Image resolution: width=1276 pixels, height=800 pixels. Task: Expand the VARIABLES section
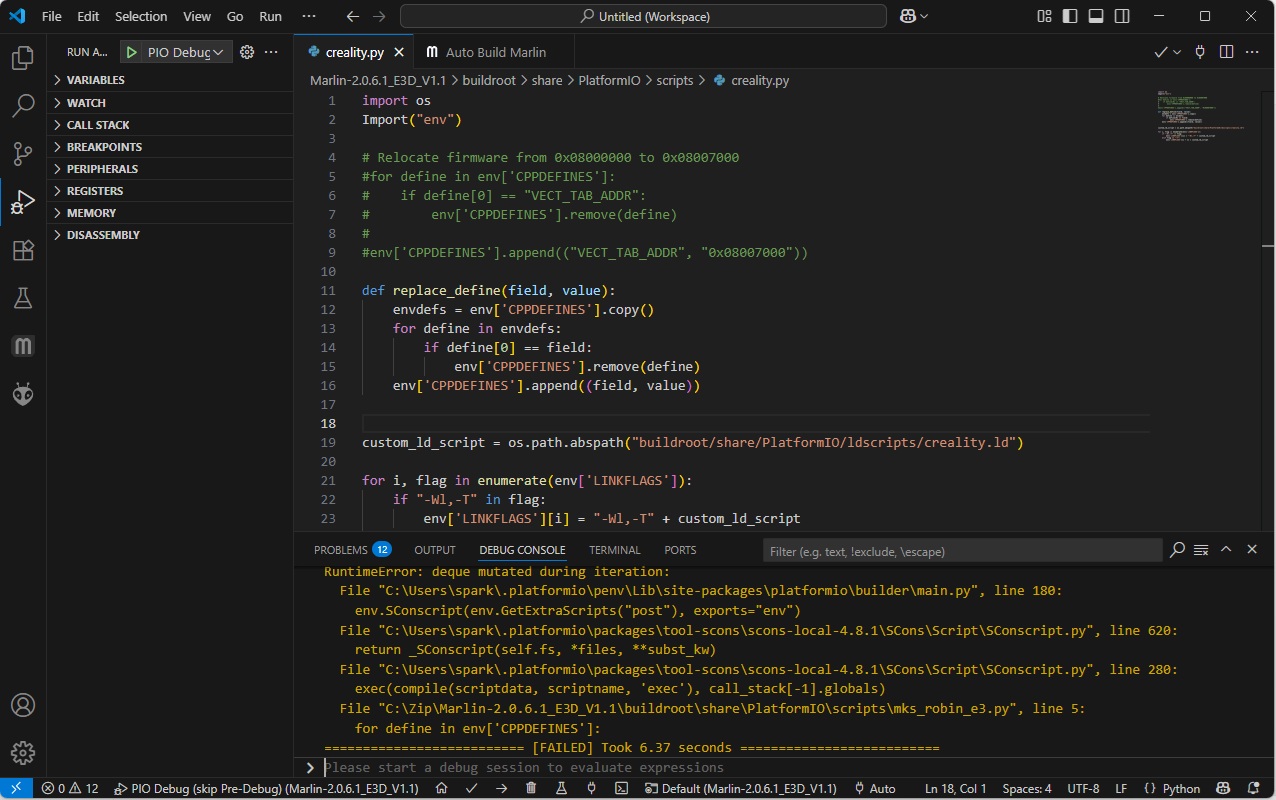[x=95, y=80]
